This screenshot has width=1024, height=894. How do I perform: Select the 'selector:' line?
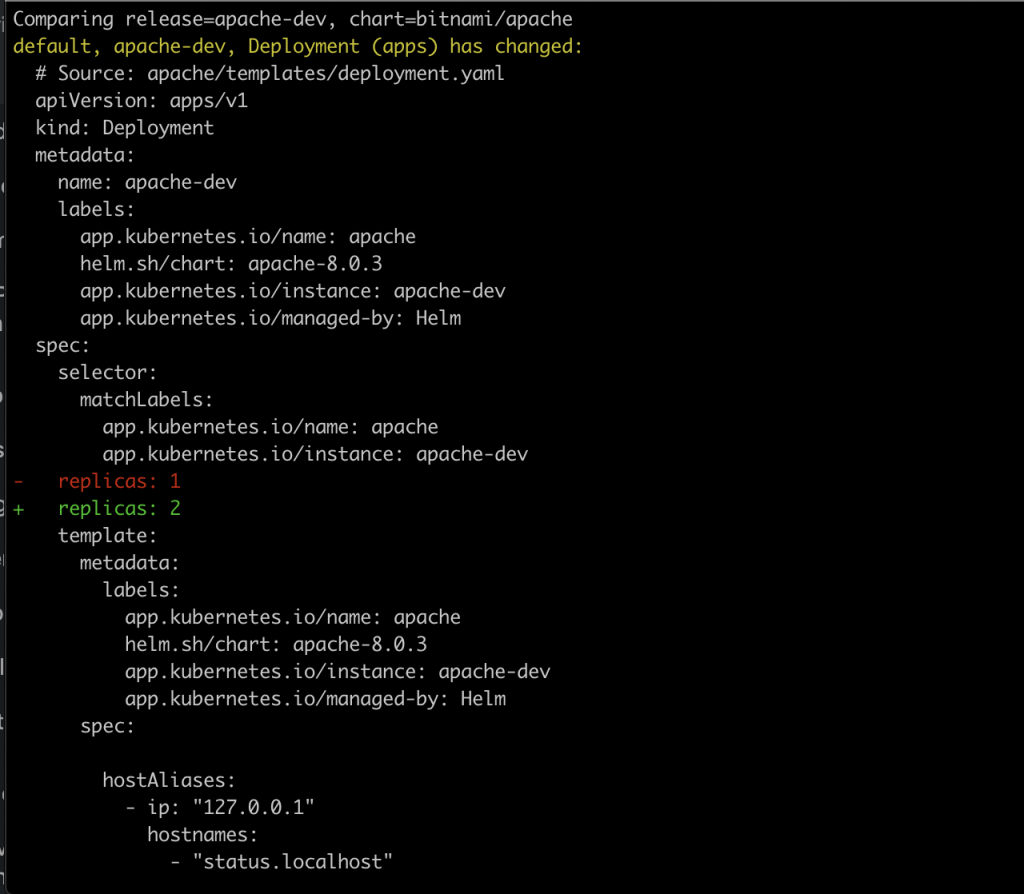click(107, 373)
